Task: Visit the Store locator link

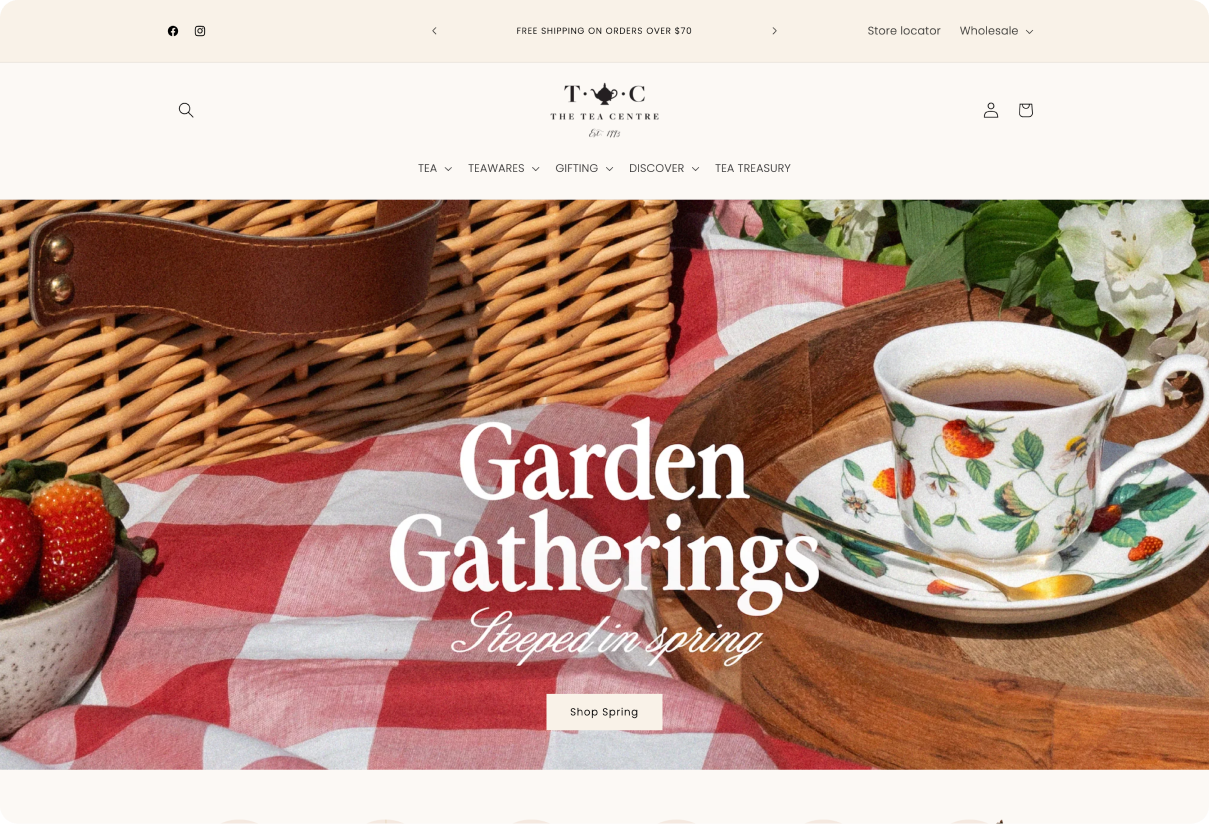Action: pyautogui.click(x=904, y=31)
